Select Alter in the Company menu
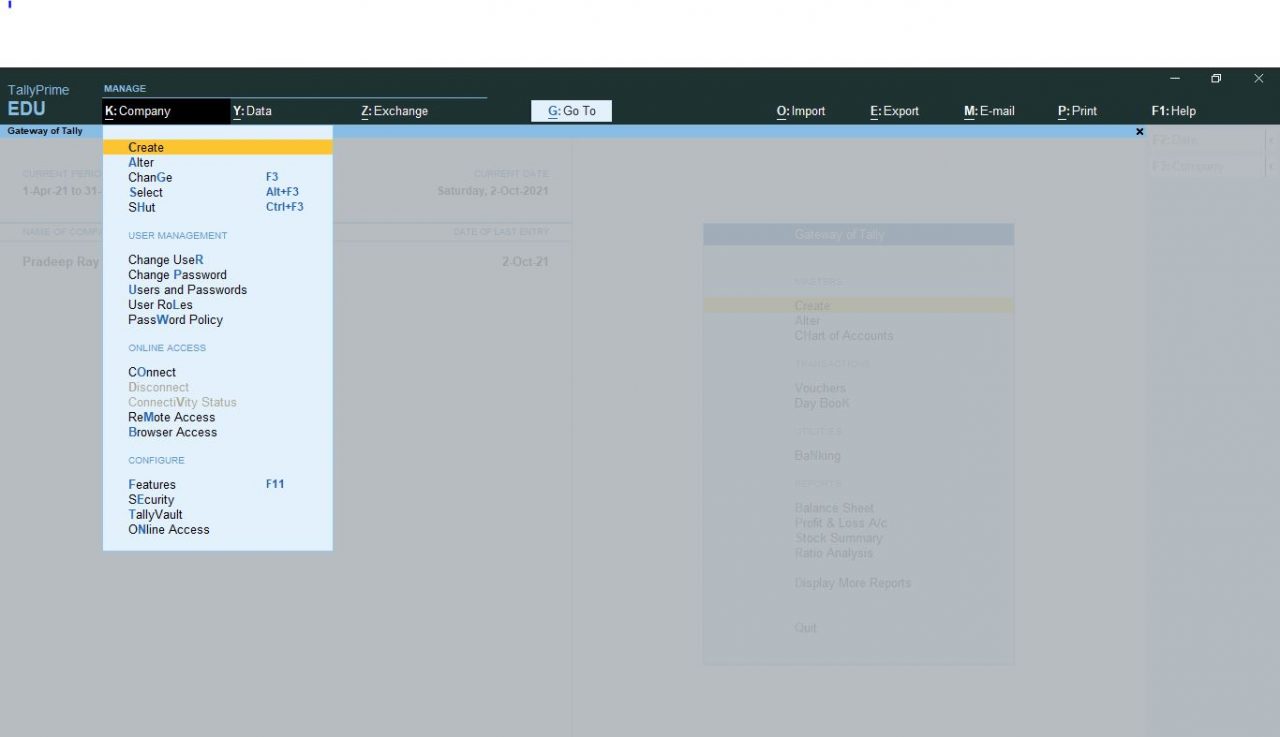The image size is (1280, 737). [141, 162]
